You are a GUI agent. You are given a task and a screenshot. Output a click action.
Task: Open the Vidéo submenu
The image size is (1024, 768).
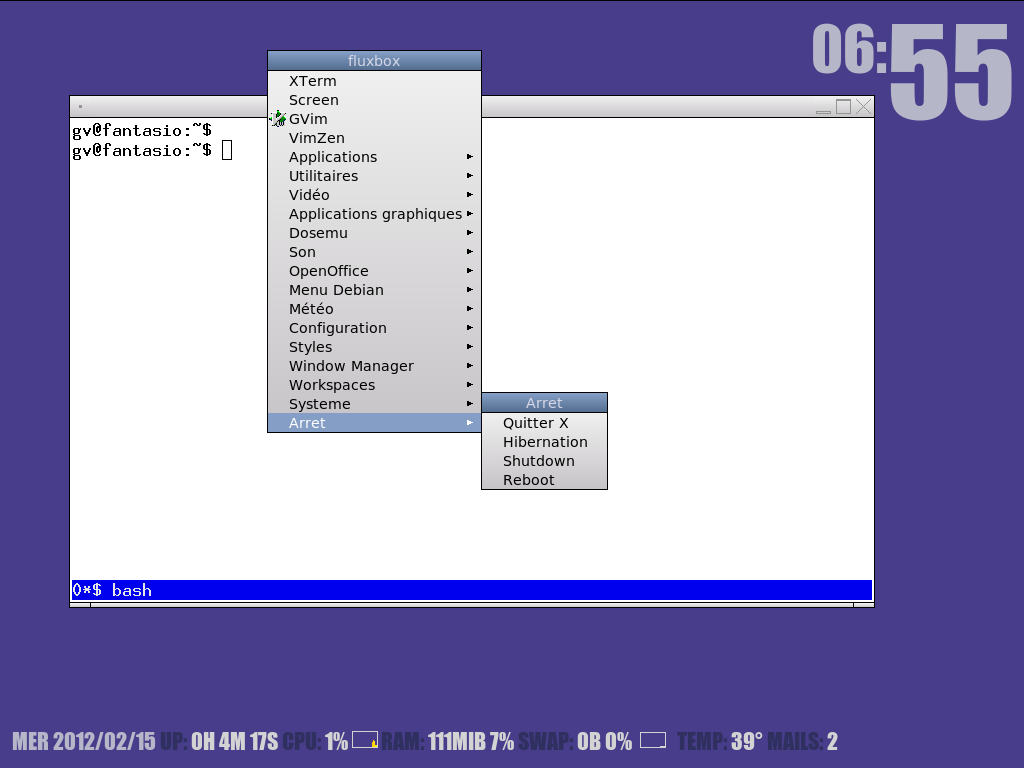click(x=374, y=195)
